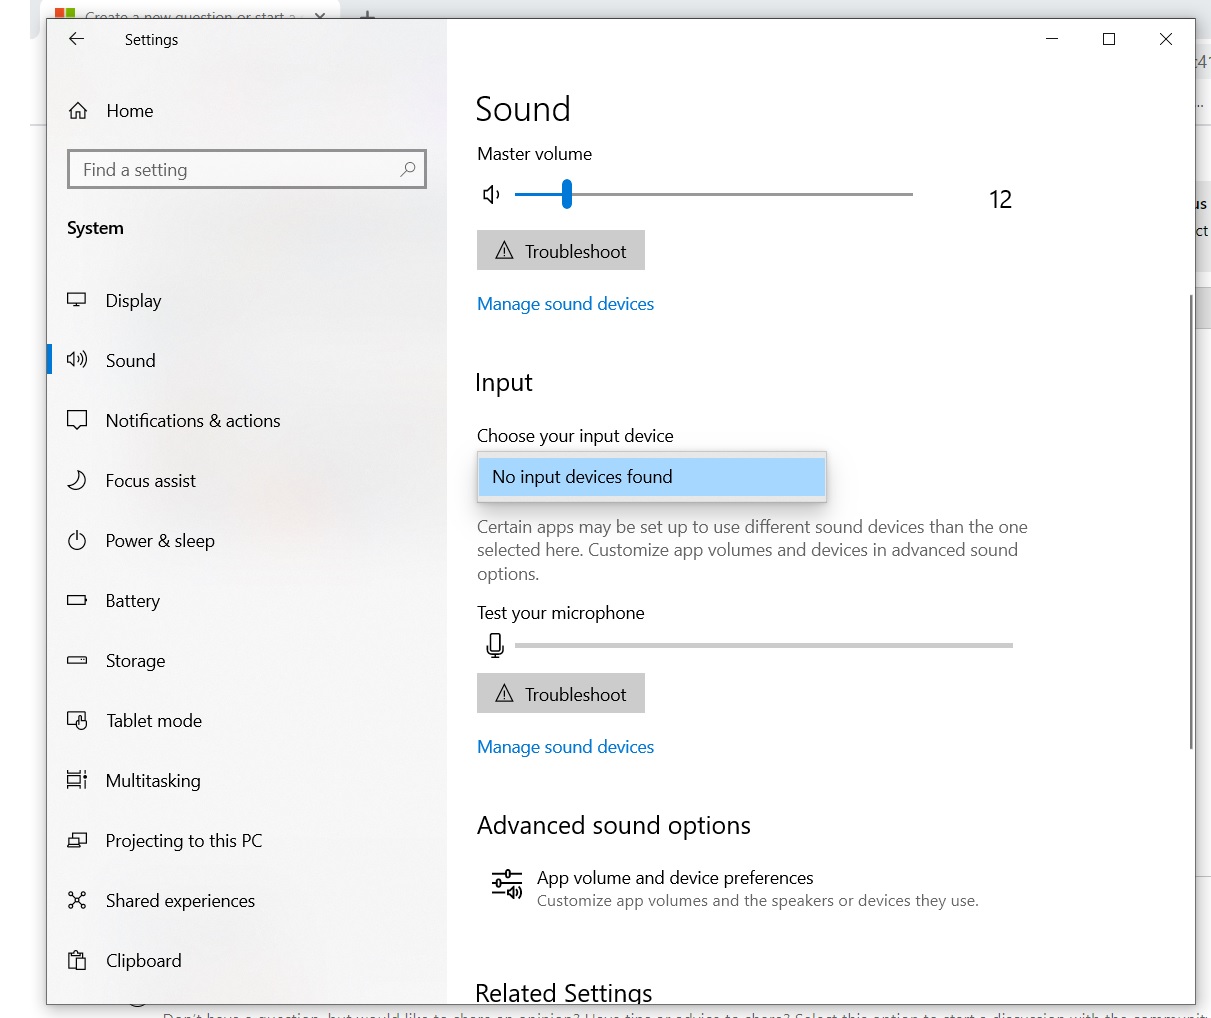
Task: Click the master volume value 12
Action: point(1000,199)
